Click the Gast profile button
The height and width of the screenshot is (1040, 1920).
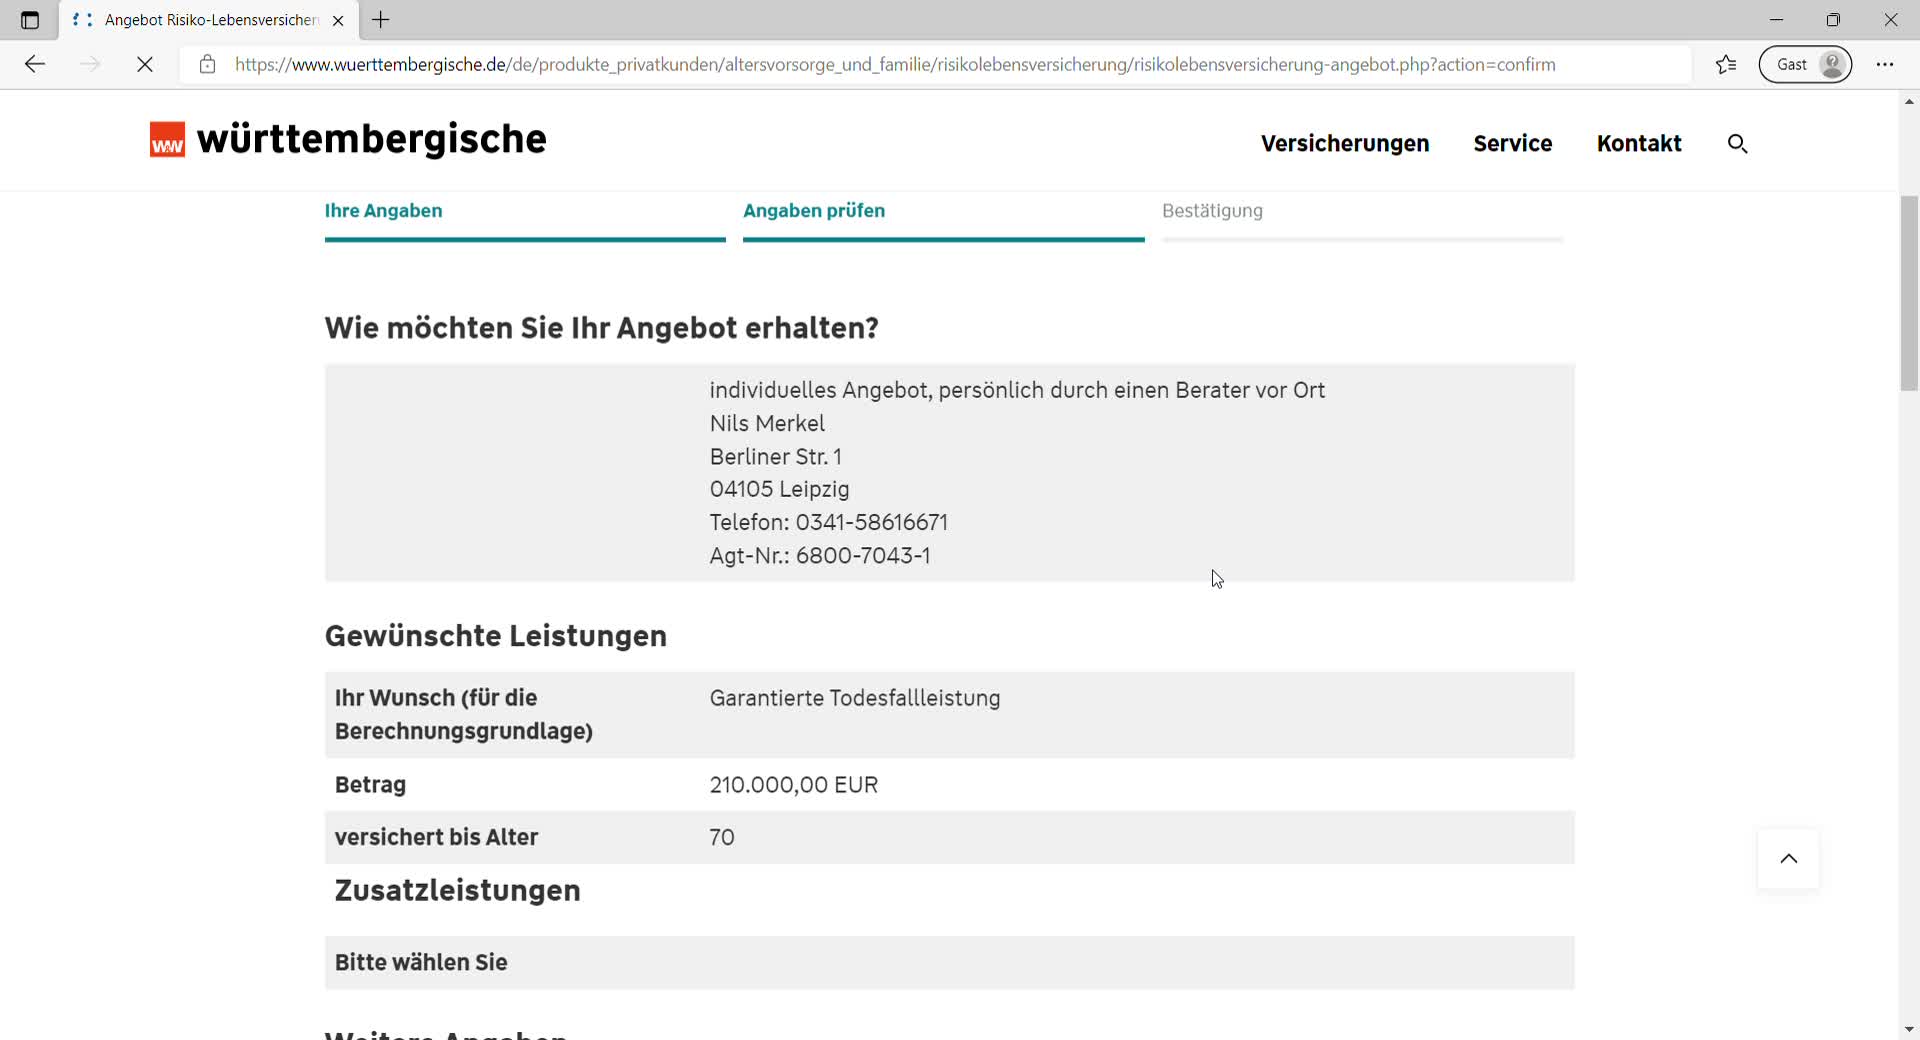(1805, 65)
